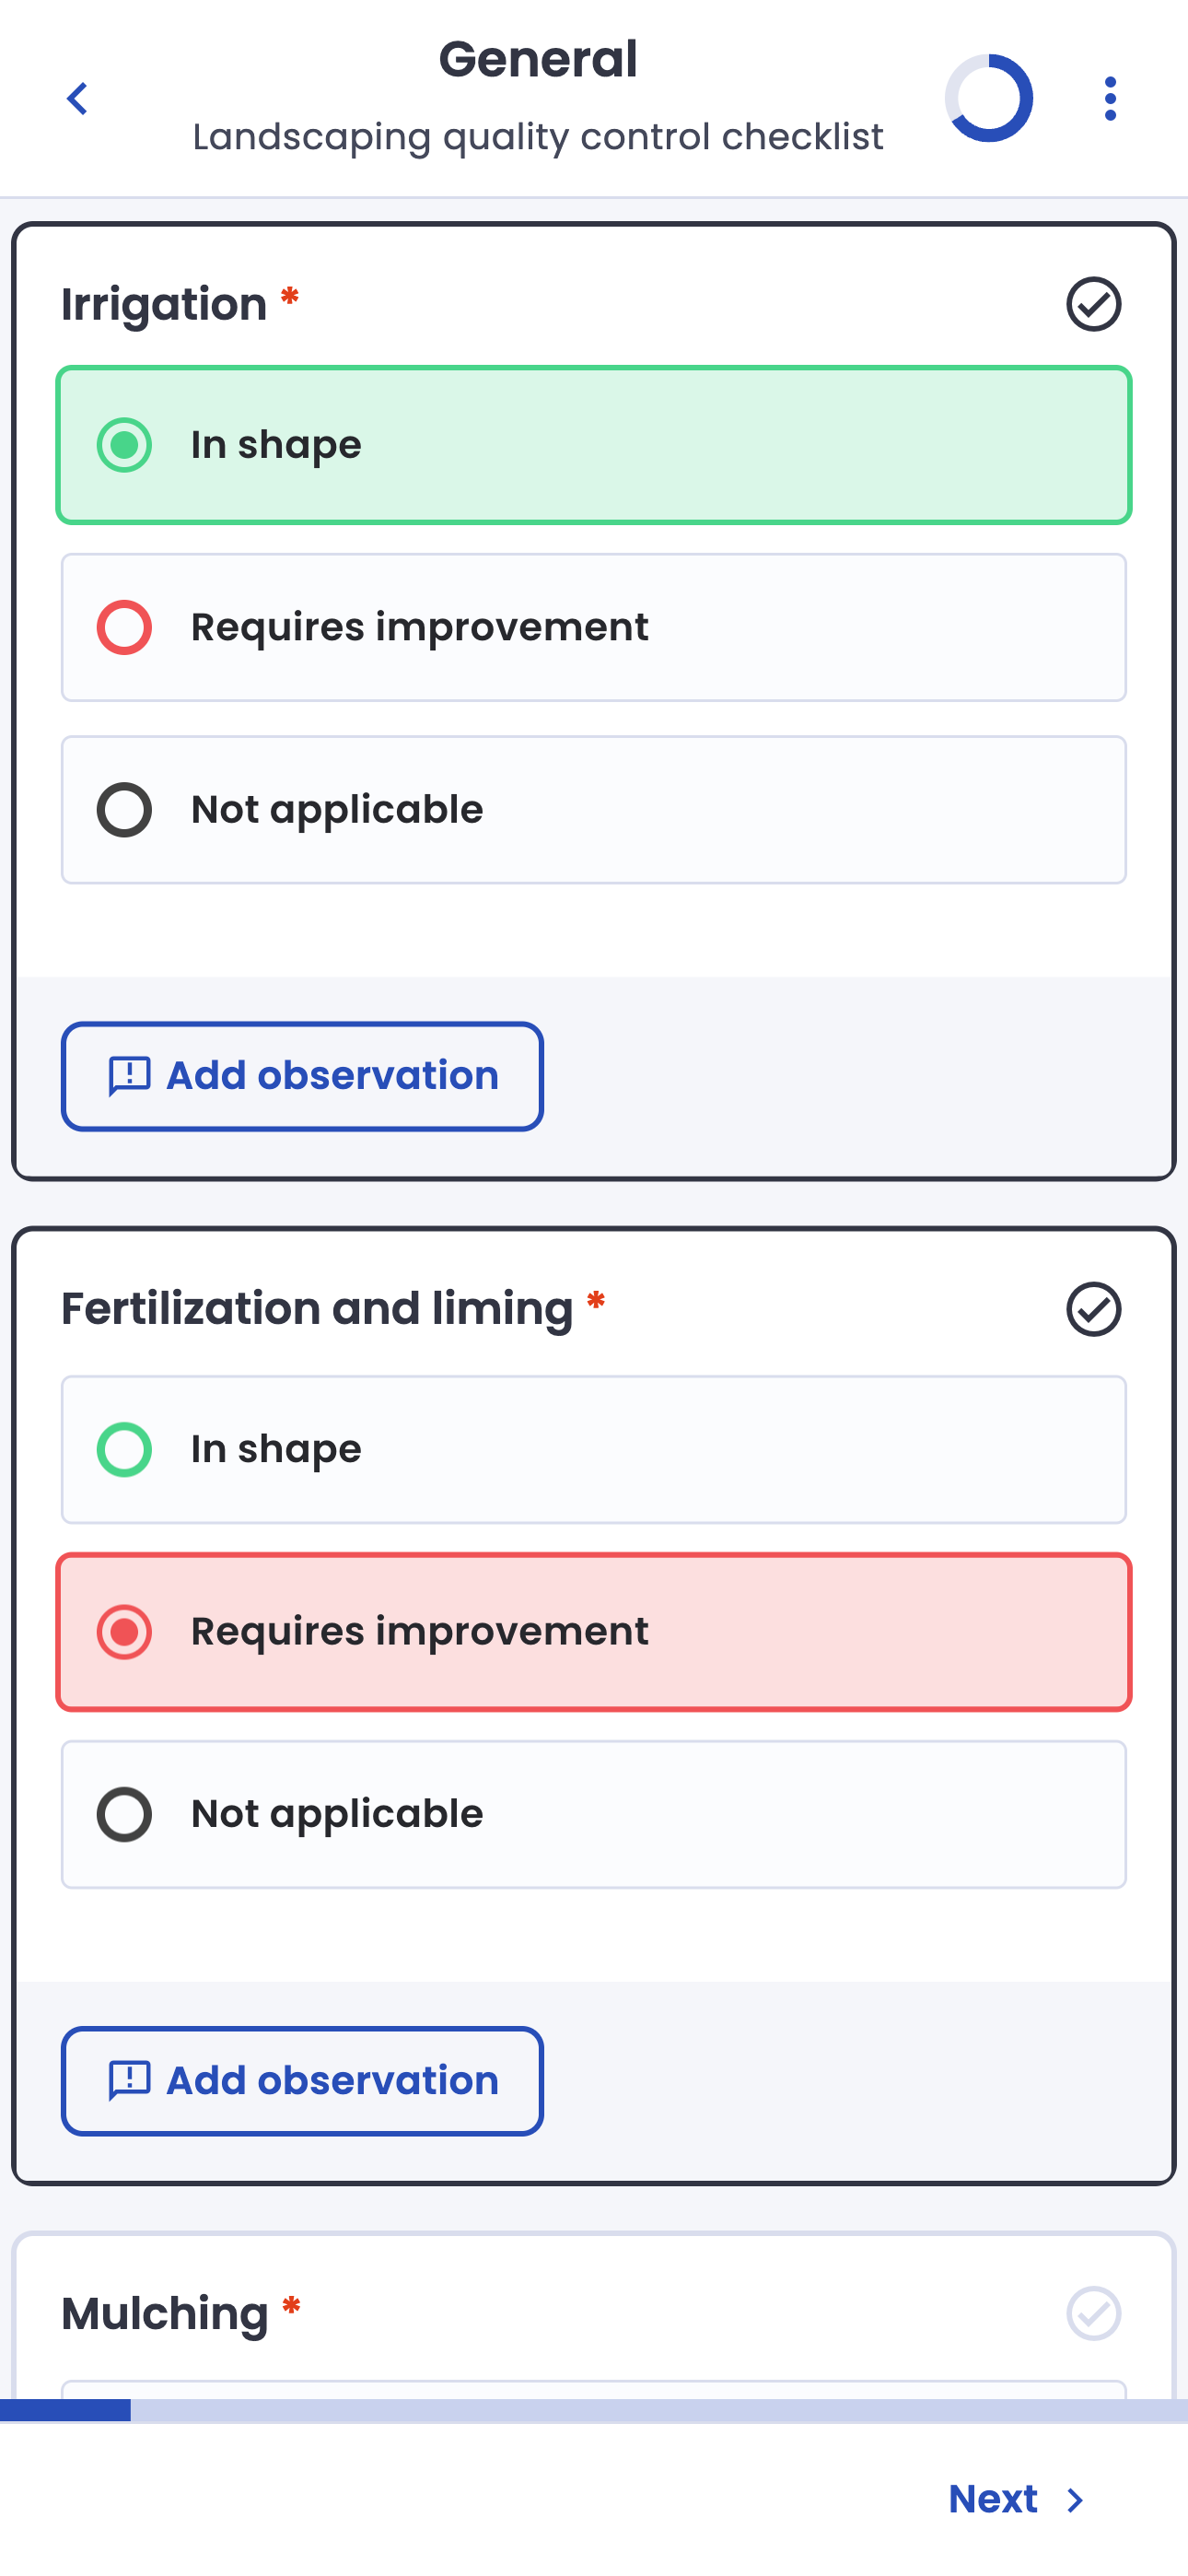Screen dimensions: 1188x2576
Task: Click observation icon in Fertilization card
Action: click(129, 2081)
